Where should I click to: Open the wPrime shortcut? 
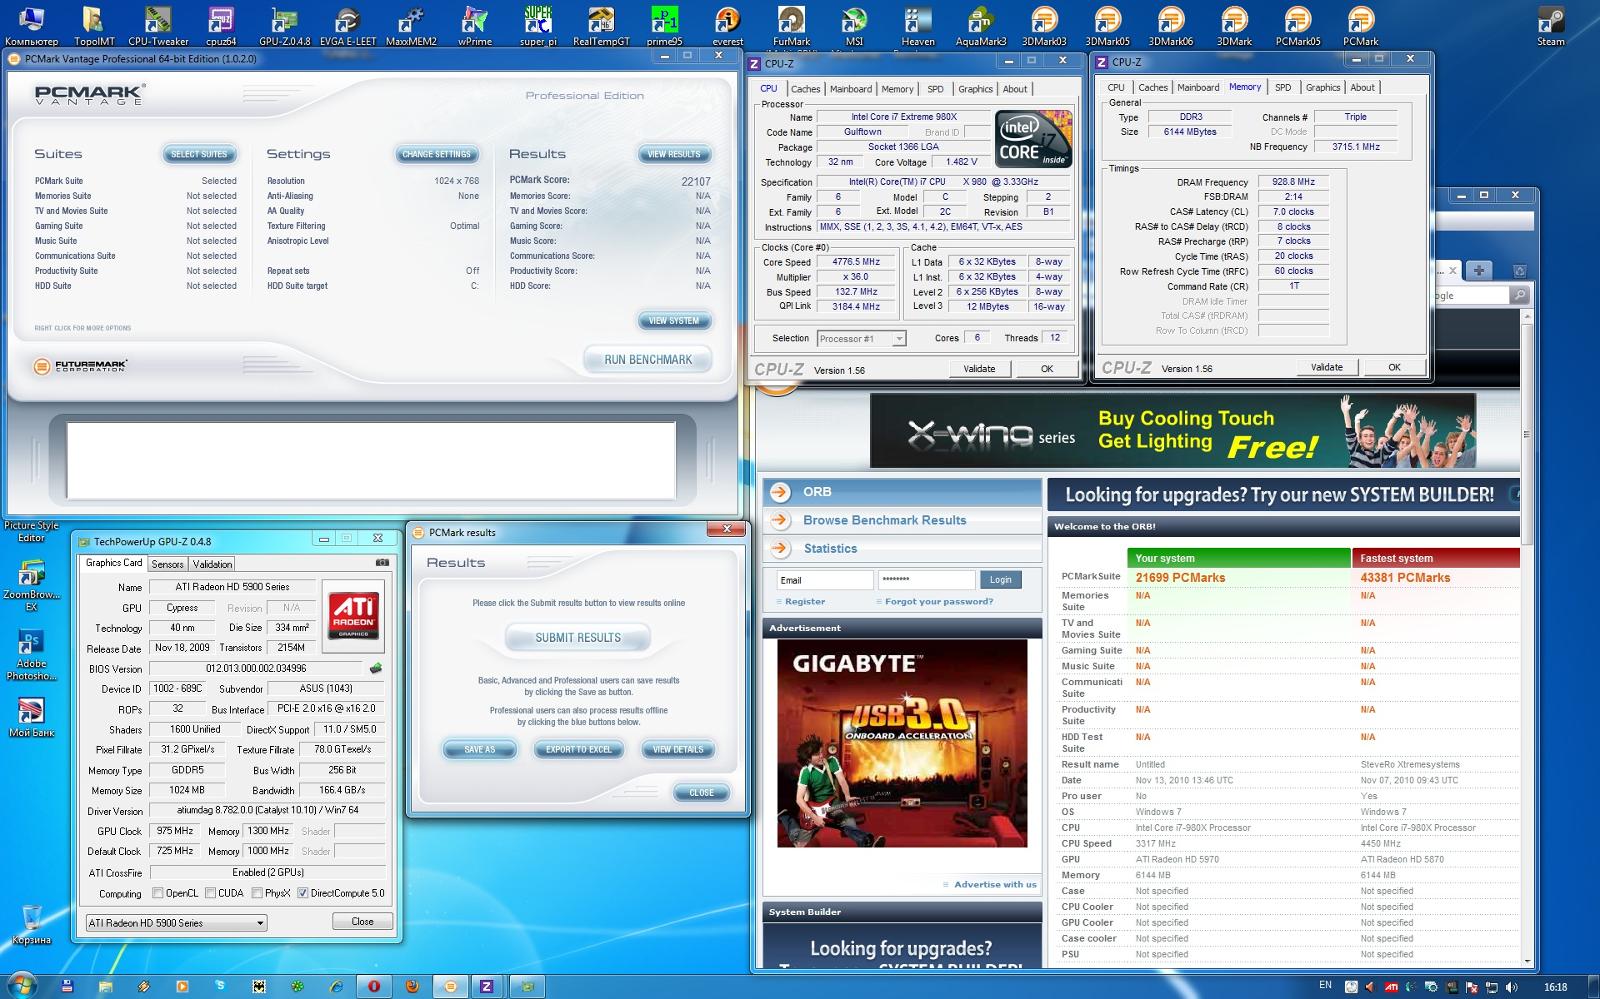(474, 26)
